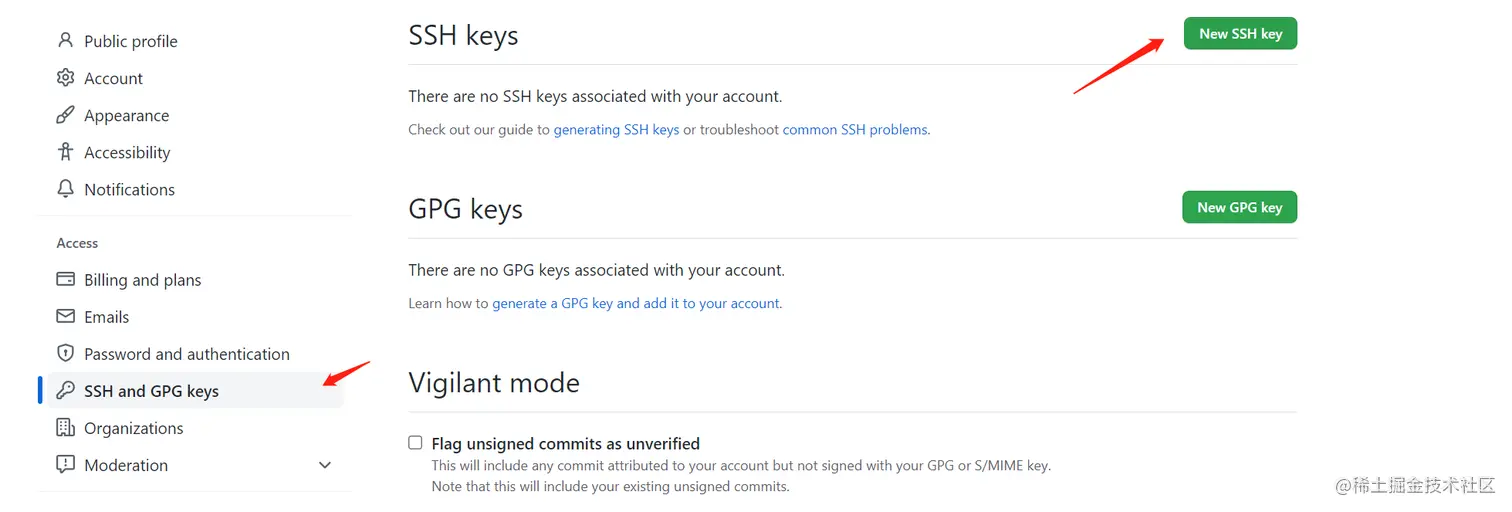Go to Password and authentication settings

click(x=187, y=354)
